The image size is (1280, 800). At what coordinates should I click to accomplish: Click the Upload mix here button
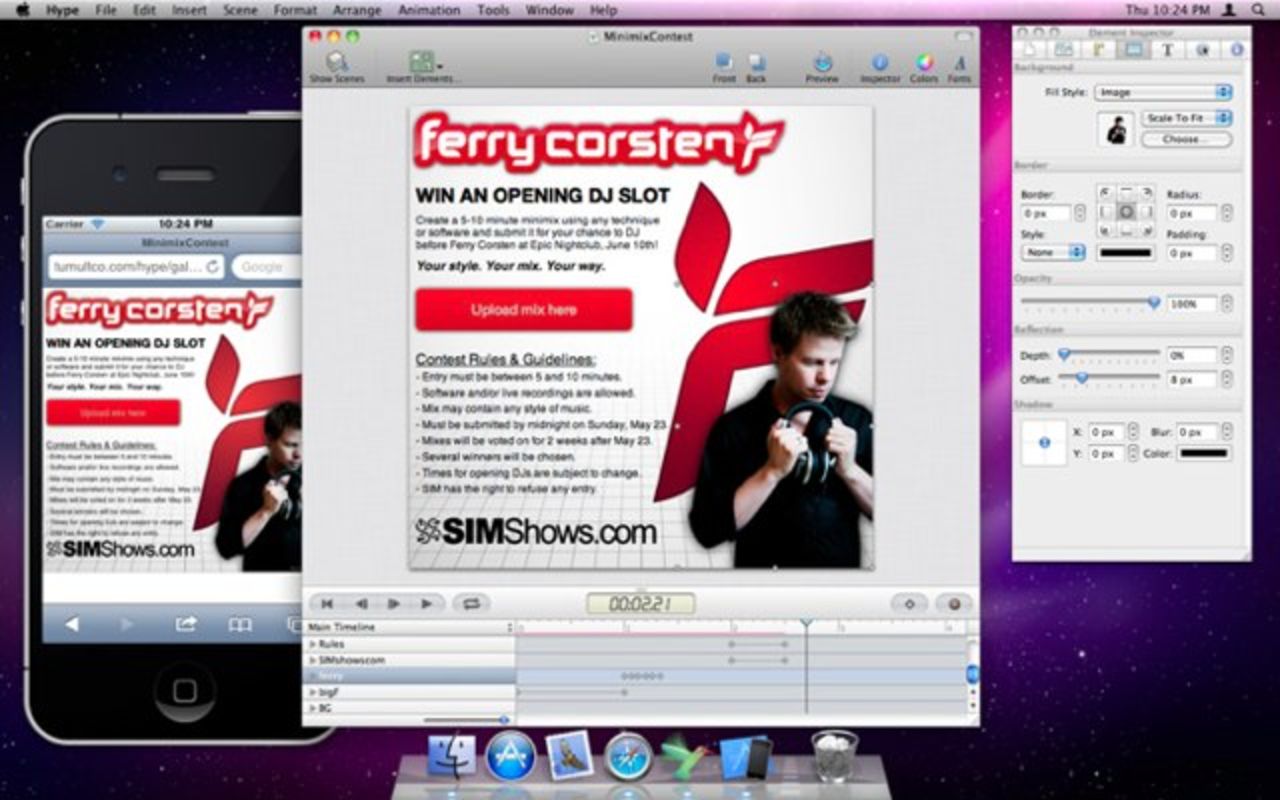pyautogui.click(x=524, y=310)
